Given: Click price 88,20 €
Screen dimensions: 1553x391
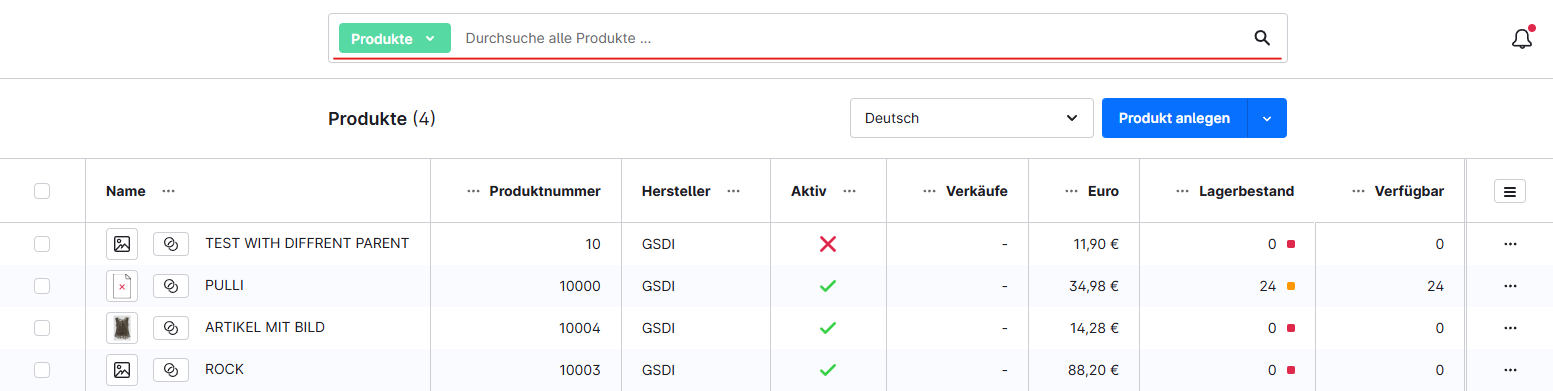Looking at the screenshot, I should click(x=1093, y=370).
